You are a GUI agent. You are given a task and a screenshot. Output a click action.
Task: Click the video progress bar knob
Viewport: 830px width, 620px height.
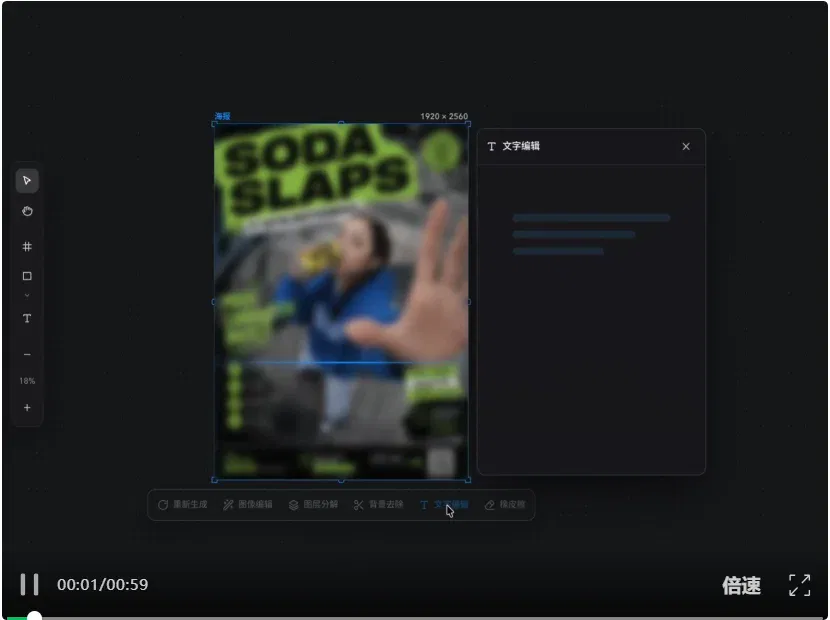(x=34, y=616)
